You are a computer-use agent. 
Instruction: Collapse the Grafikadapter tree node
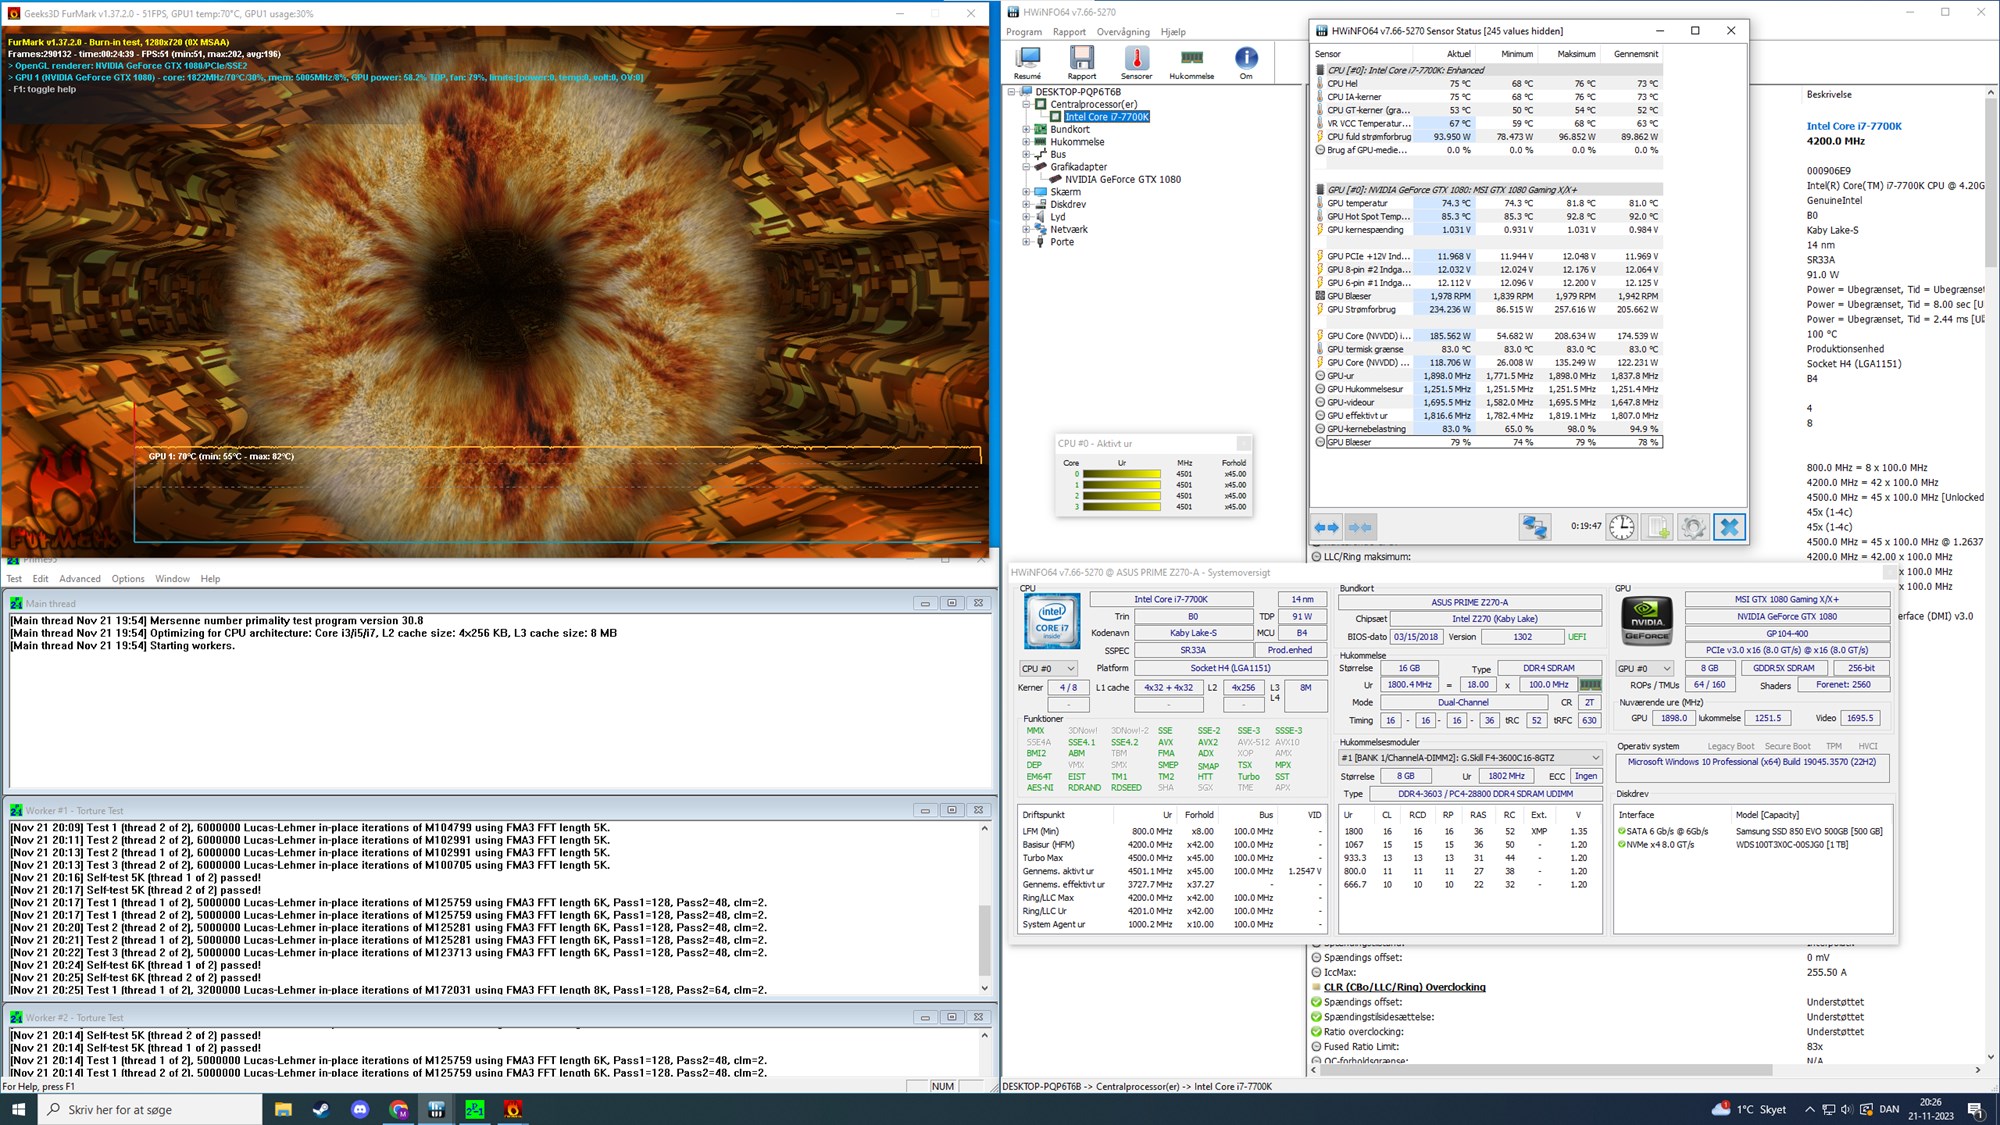click(1026, 167)
